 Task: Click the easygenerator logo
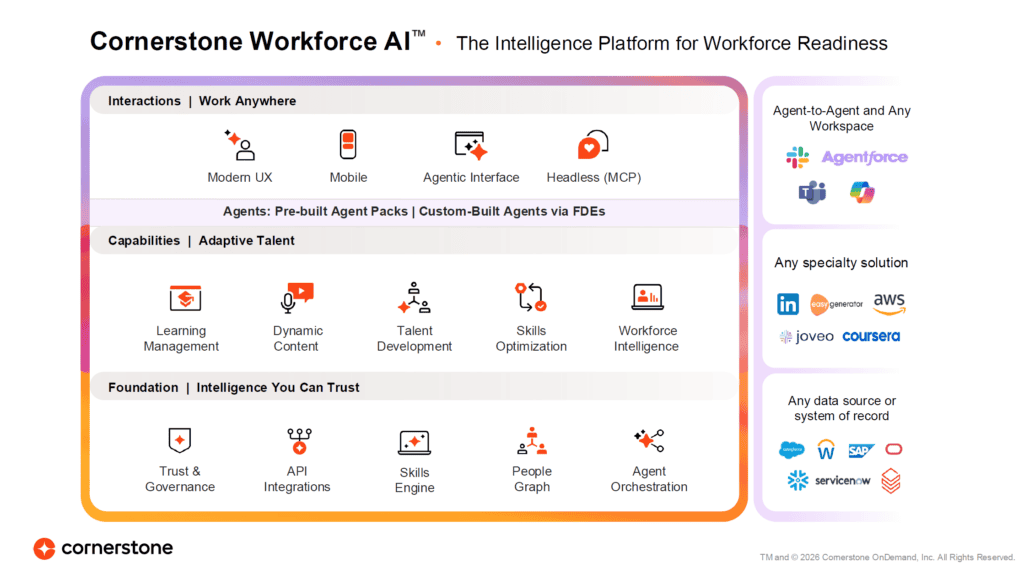[x=837, y=304]
